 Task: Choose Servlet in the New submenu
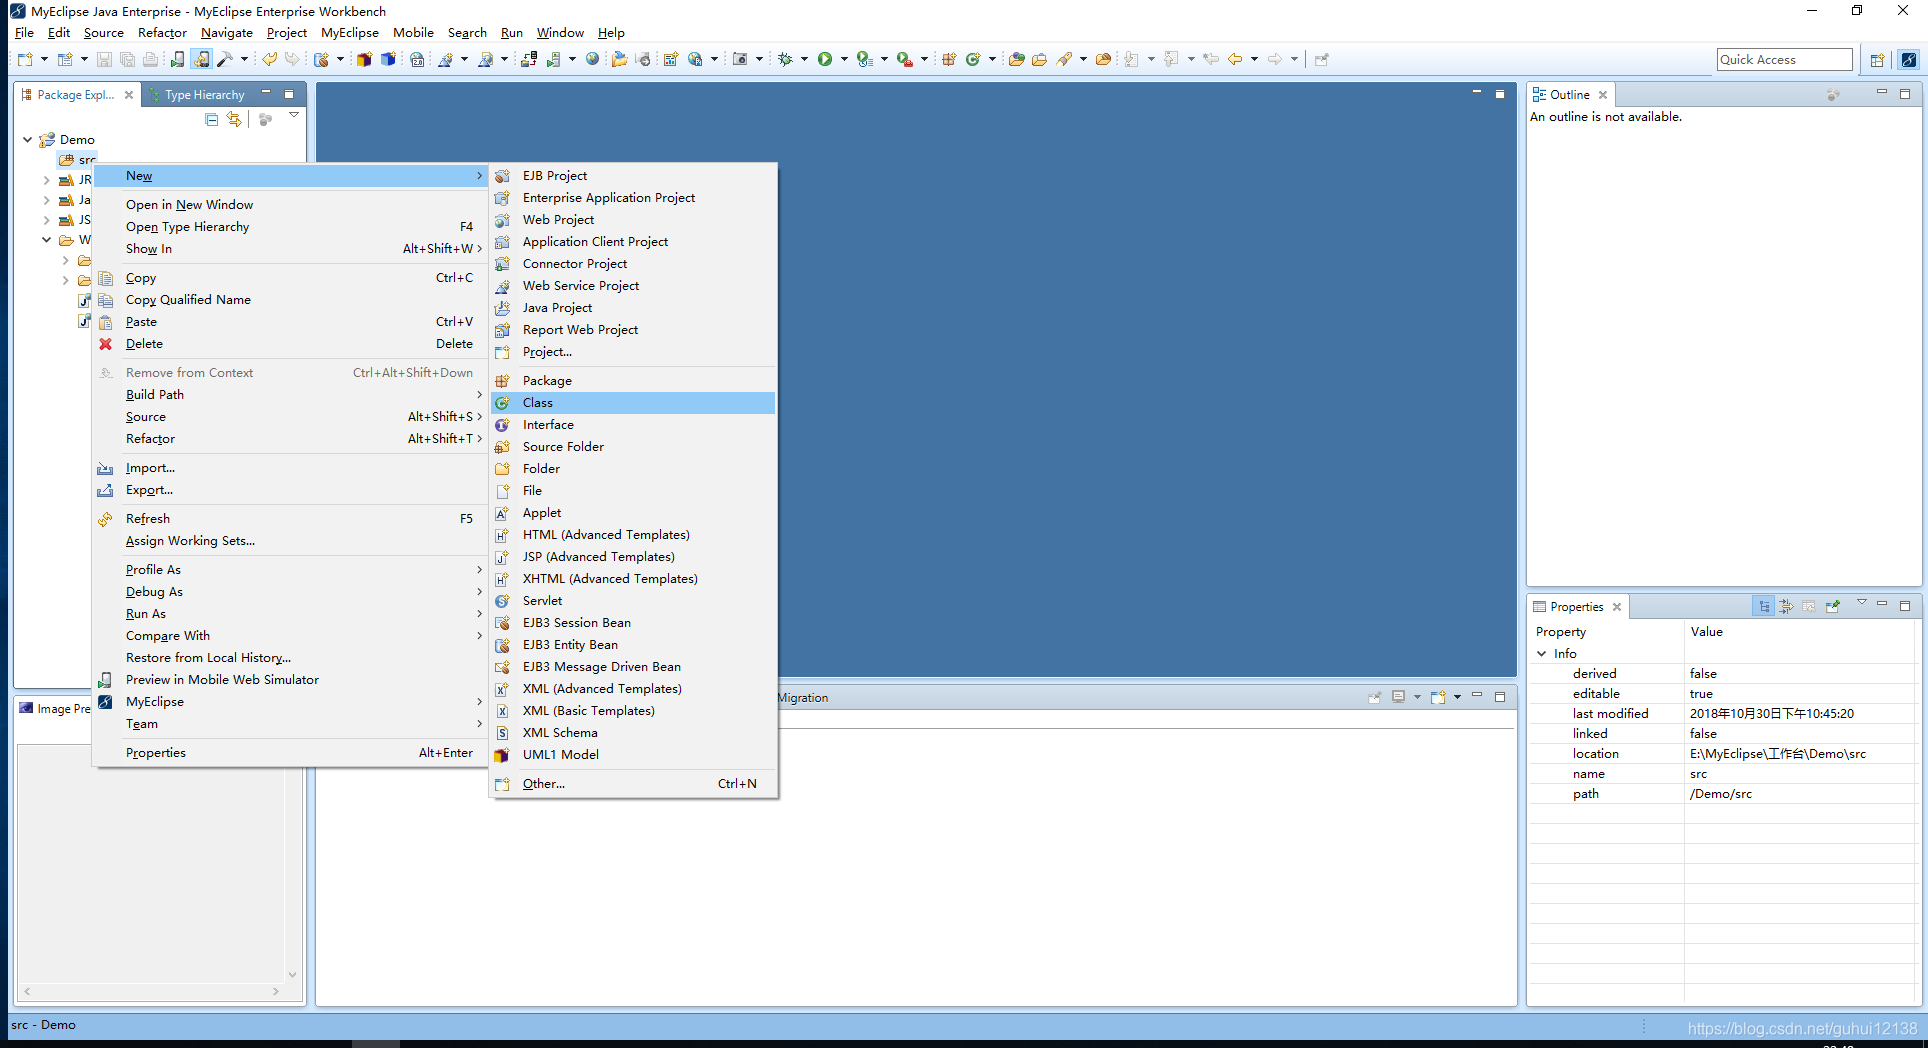(633, 601)
